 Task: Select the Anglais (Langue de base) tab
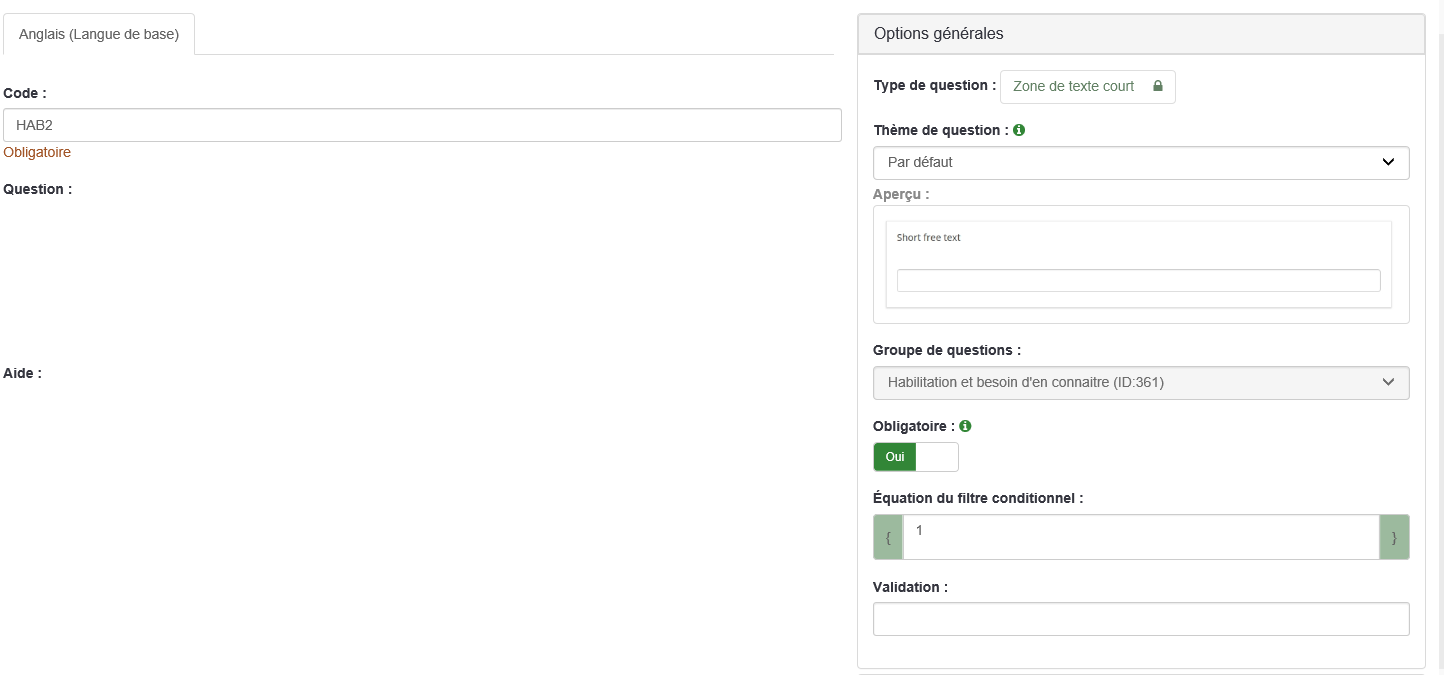pos(99,35)
